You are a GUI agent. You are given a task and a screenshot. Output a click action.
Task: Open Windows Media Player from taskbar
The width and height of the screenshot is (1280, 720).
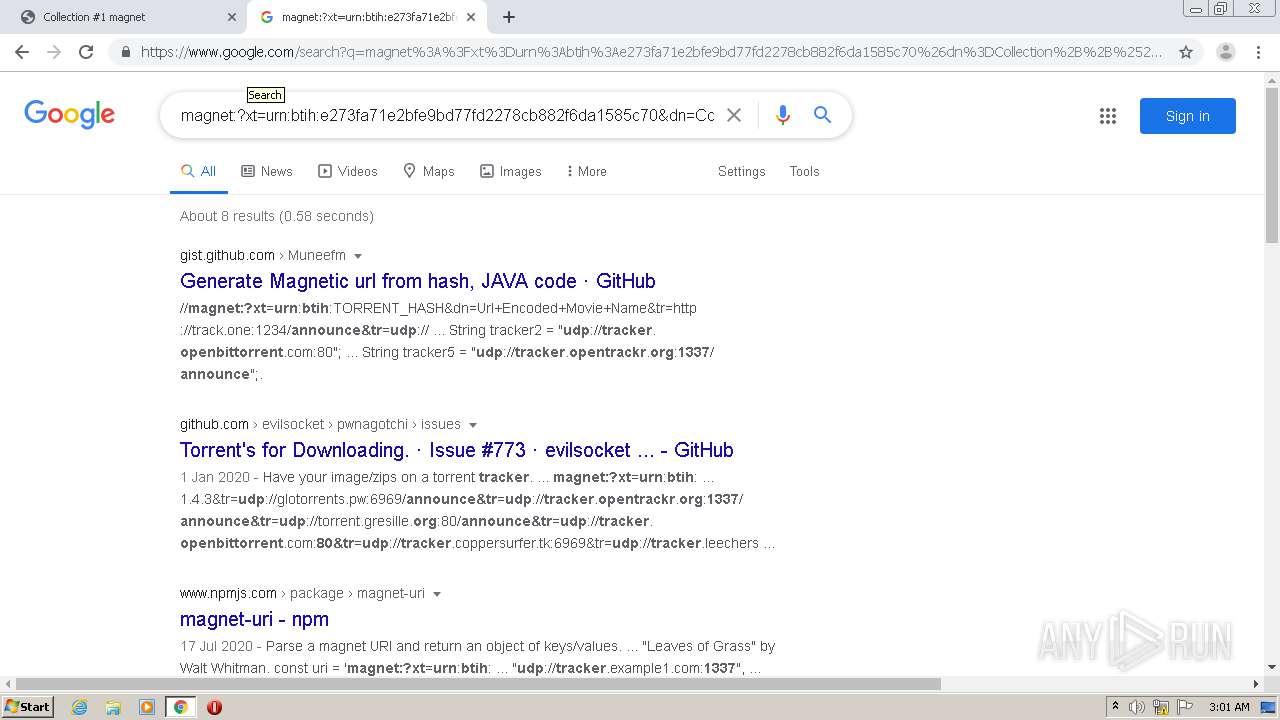147,707
